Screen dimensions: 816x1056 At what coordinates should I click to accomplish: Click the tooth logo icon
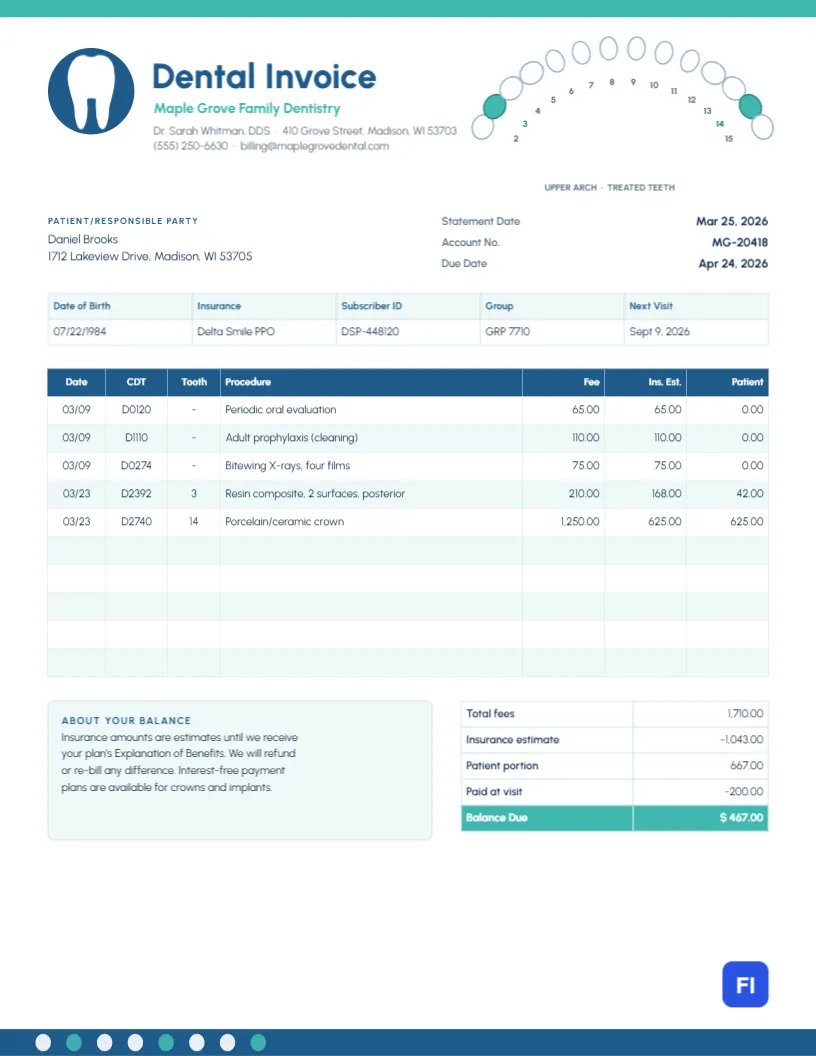[91, 91]
